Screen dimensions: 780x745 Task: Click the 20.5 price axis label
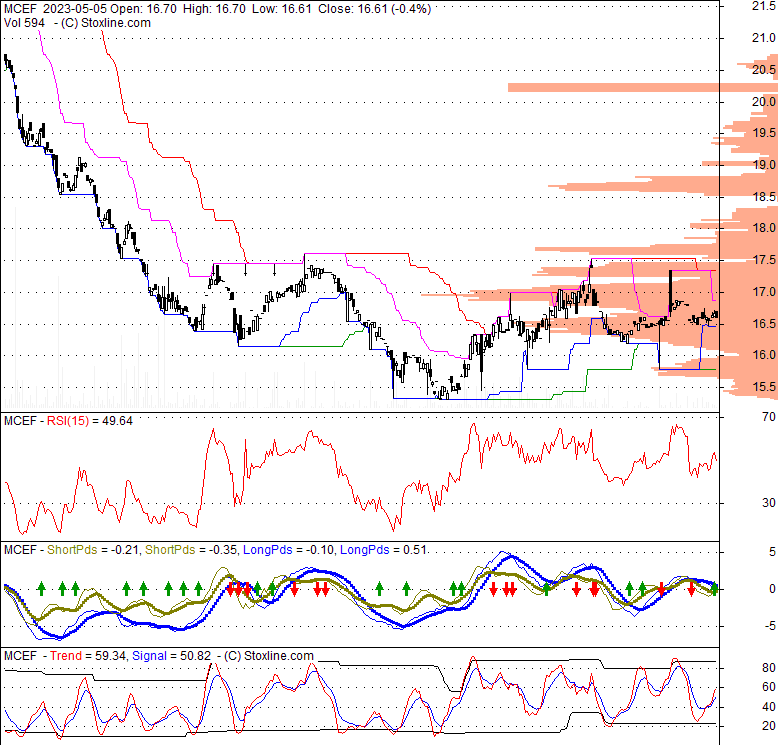pos(764,70)
